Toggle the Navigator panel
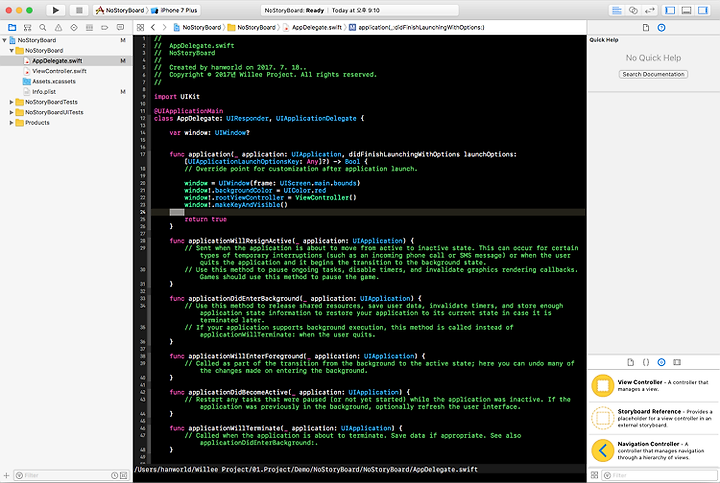This screenshot has height=483, width=720. coord(670,10)
